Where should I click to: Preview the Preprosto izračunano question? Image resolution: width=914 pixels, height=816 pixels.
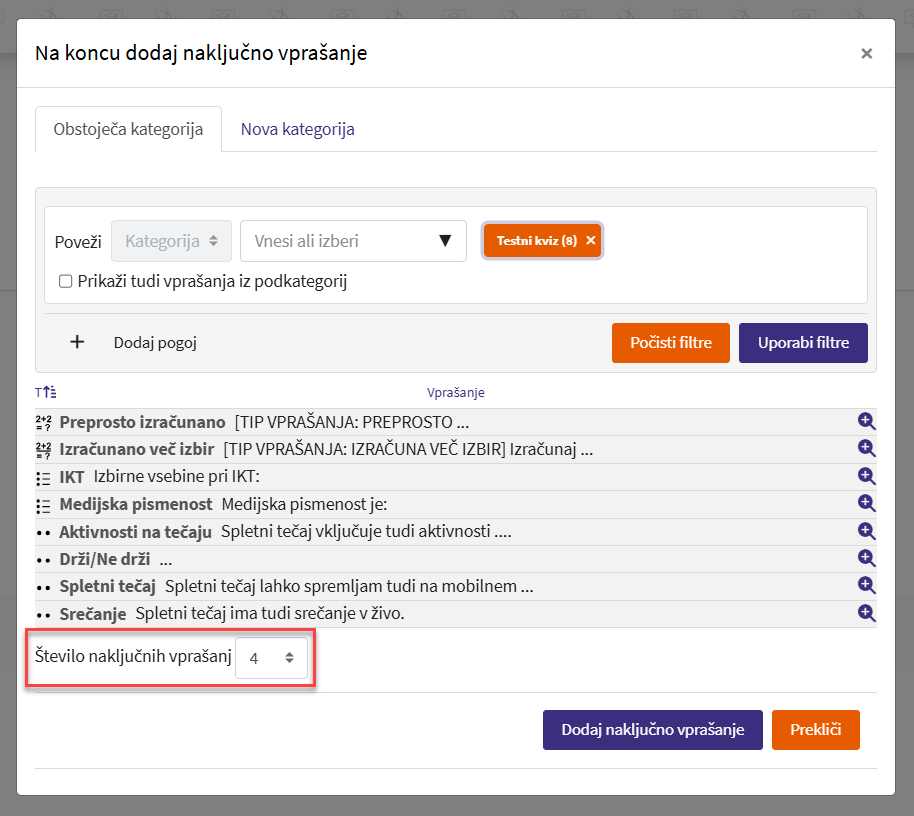pos(866,422)
